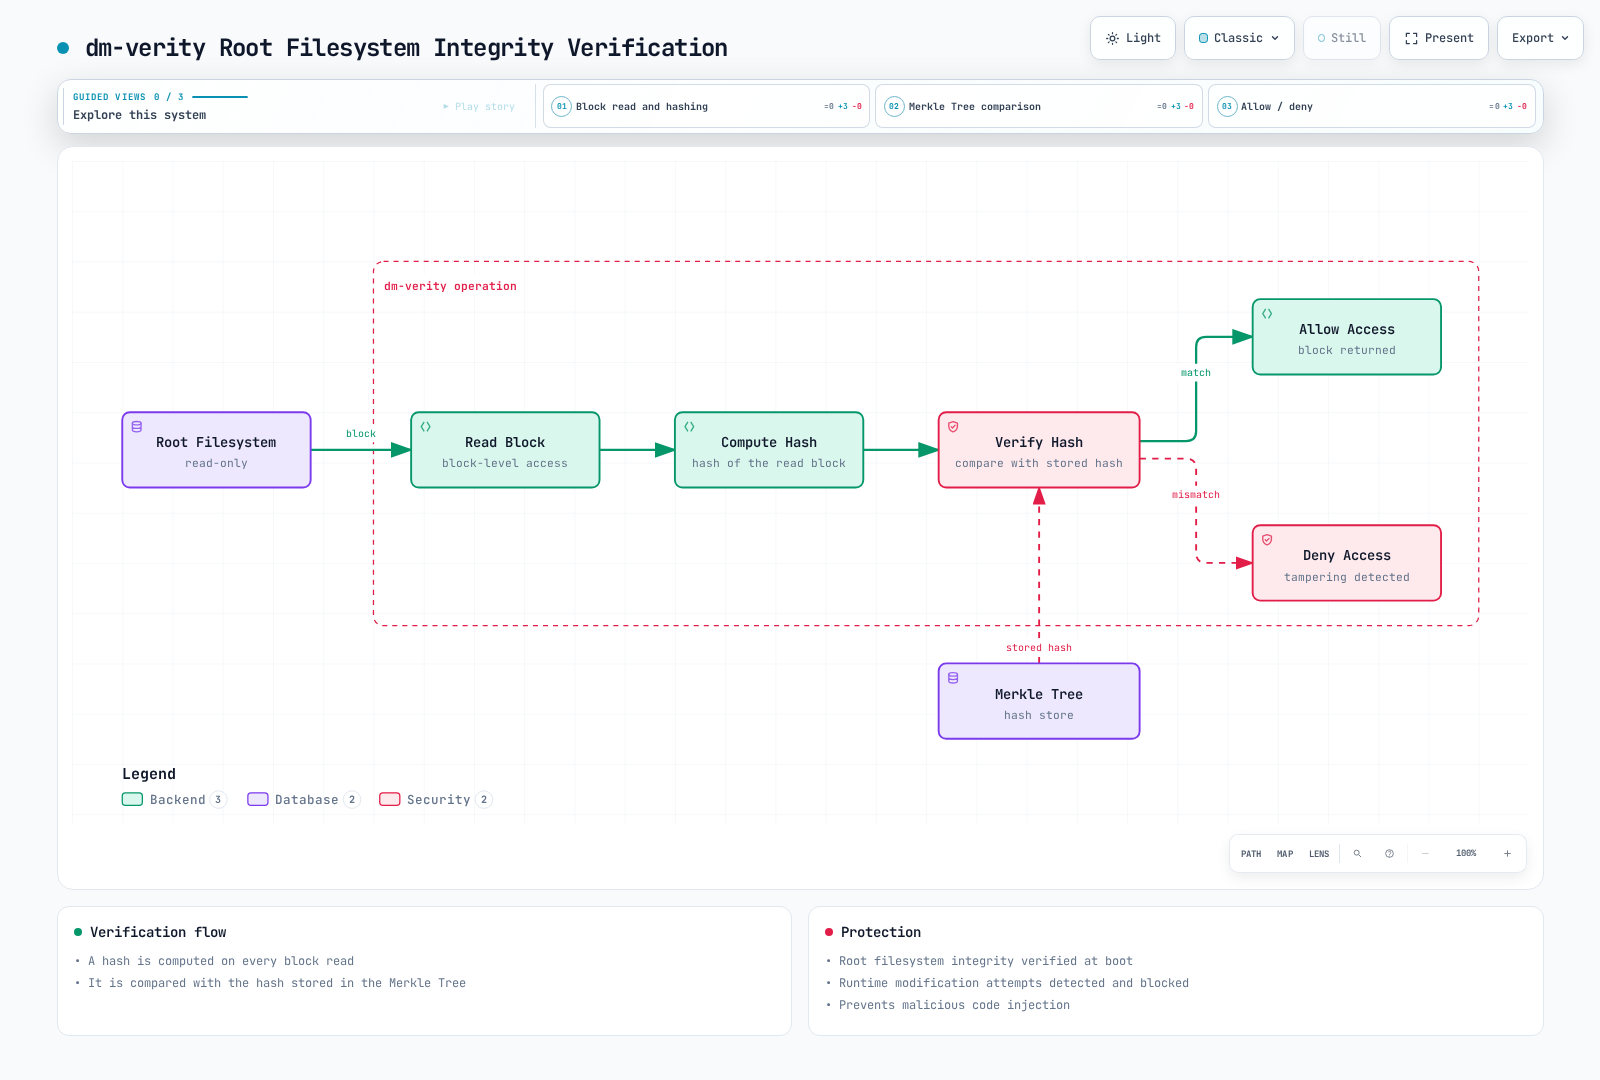Click the 'match' edge label
Screen dimensions: 1600x1080
[x=1196, y=373]
